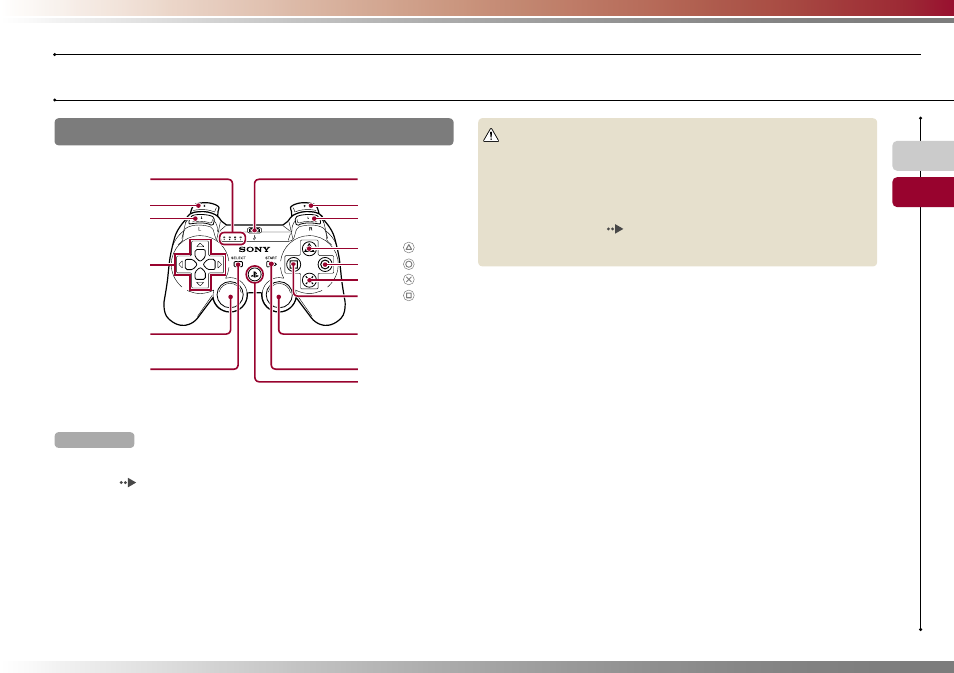Viewport: 954px width, 673px height.
Task: Select the dark red side tab
Action: pyautogui.click(x=923, y=192)
